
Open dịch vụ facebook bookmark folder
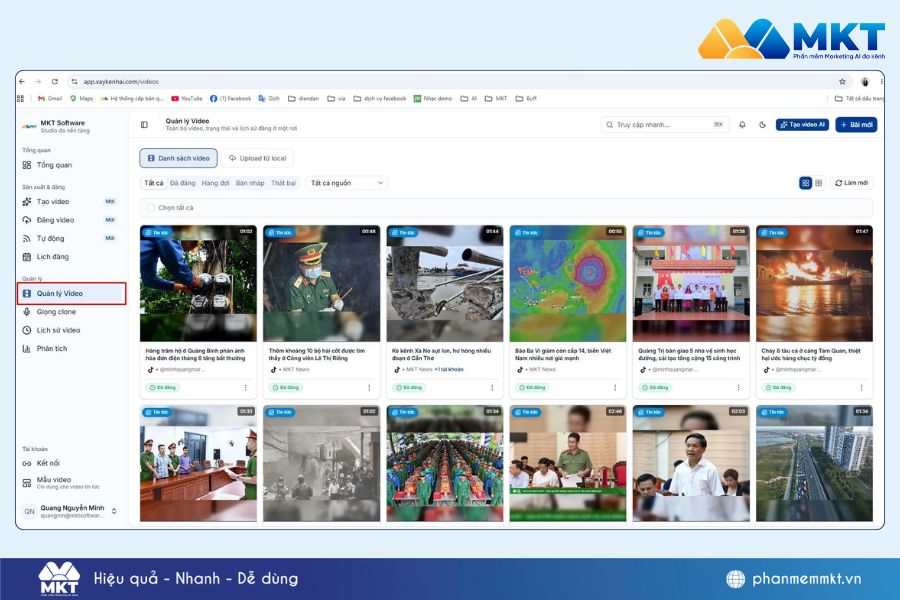coord(379,99)
